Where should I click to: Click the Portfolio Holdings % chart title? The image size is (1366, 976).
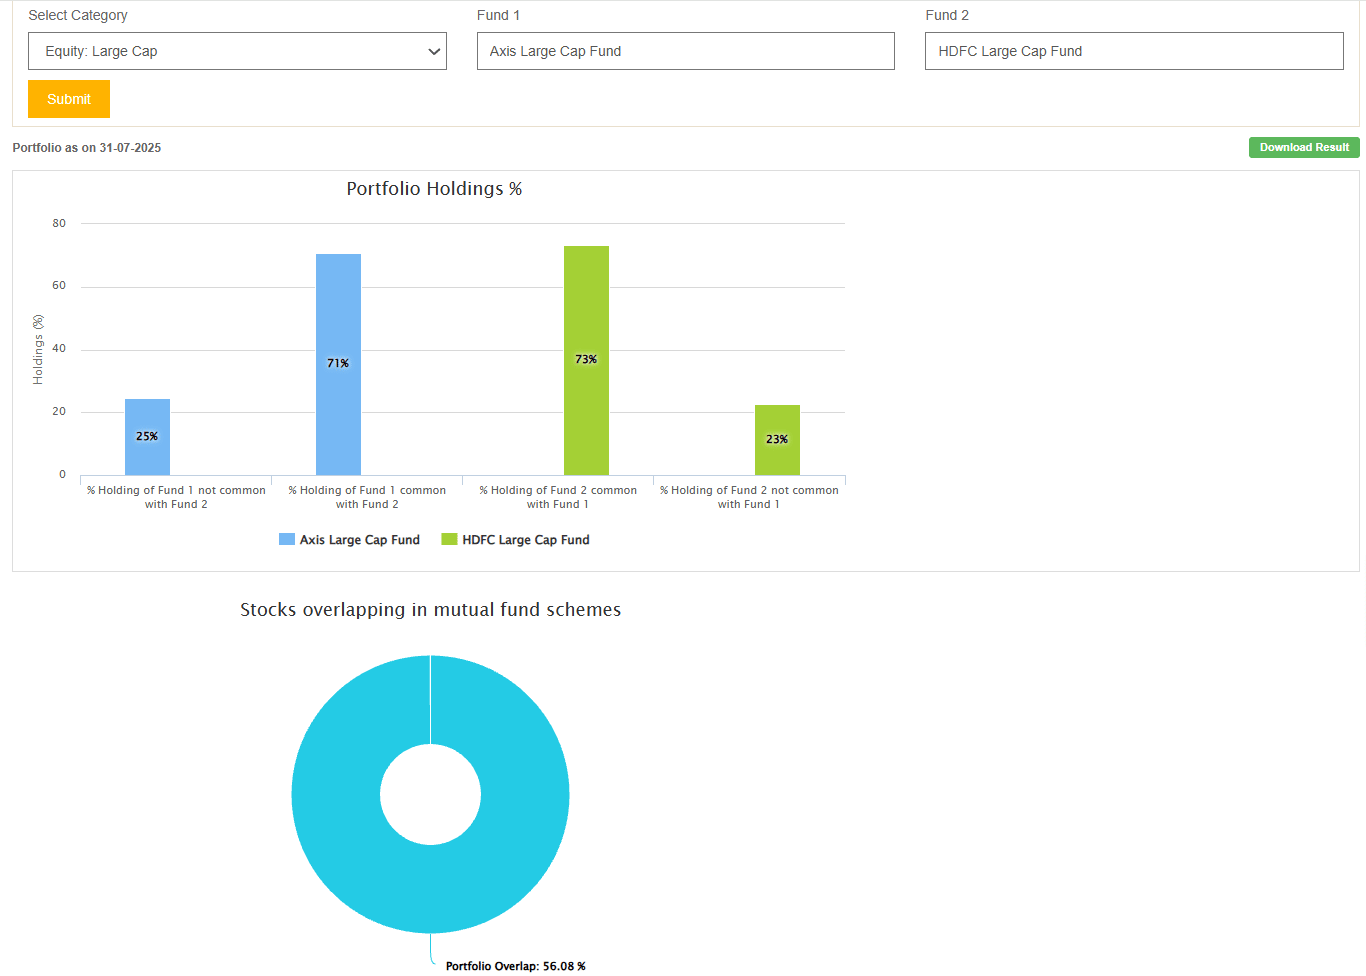tap(434, 189)
